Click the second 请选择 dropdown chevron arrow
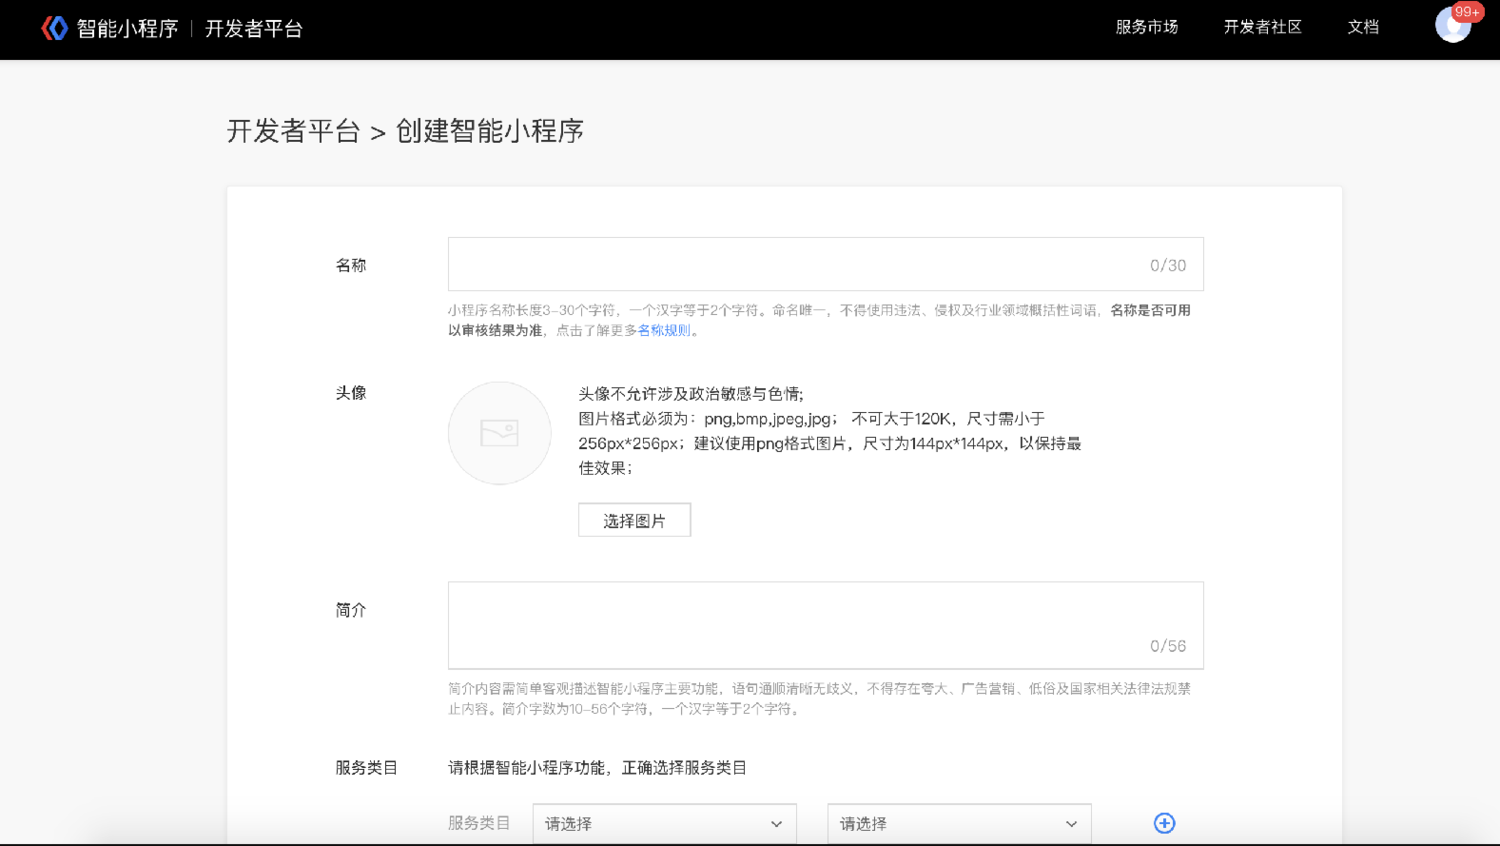This screenshot has width=1500, height=846. pyautogui.click(x=1071, y=824)
